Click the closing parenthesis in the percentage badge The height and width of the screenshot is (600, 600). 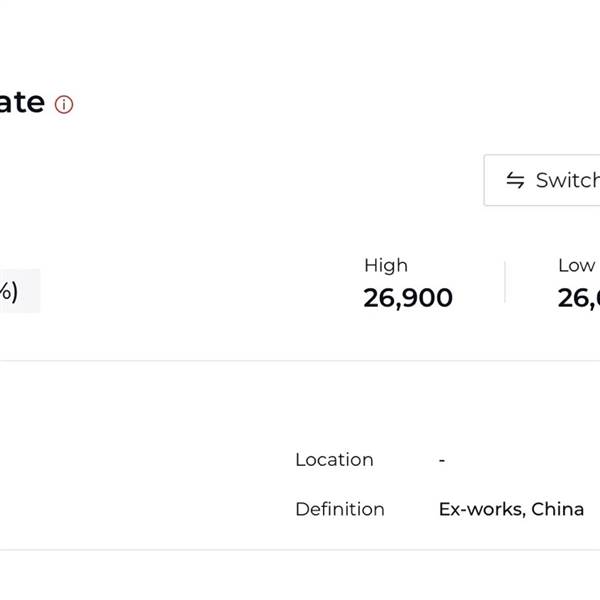coord(14,291)
